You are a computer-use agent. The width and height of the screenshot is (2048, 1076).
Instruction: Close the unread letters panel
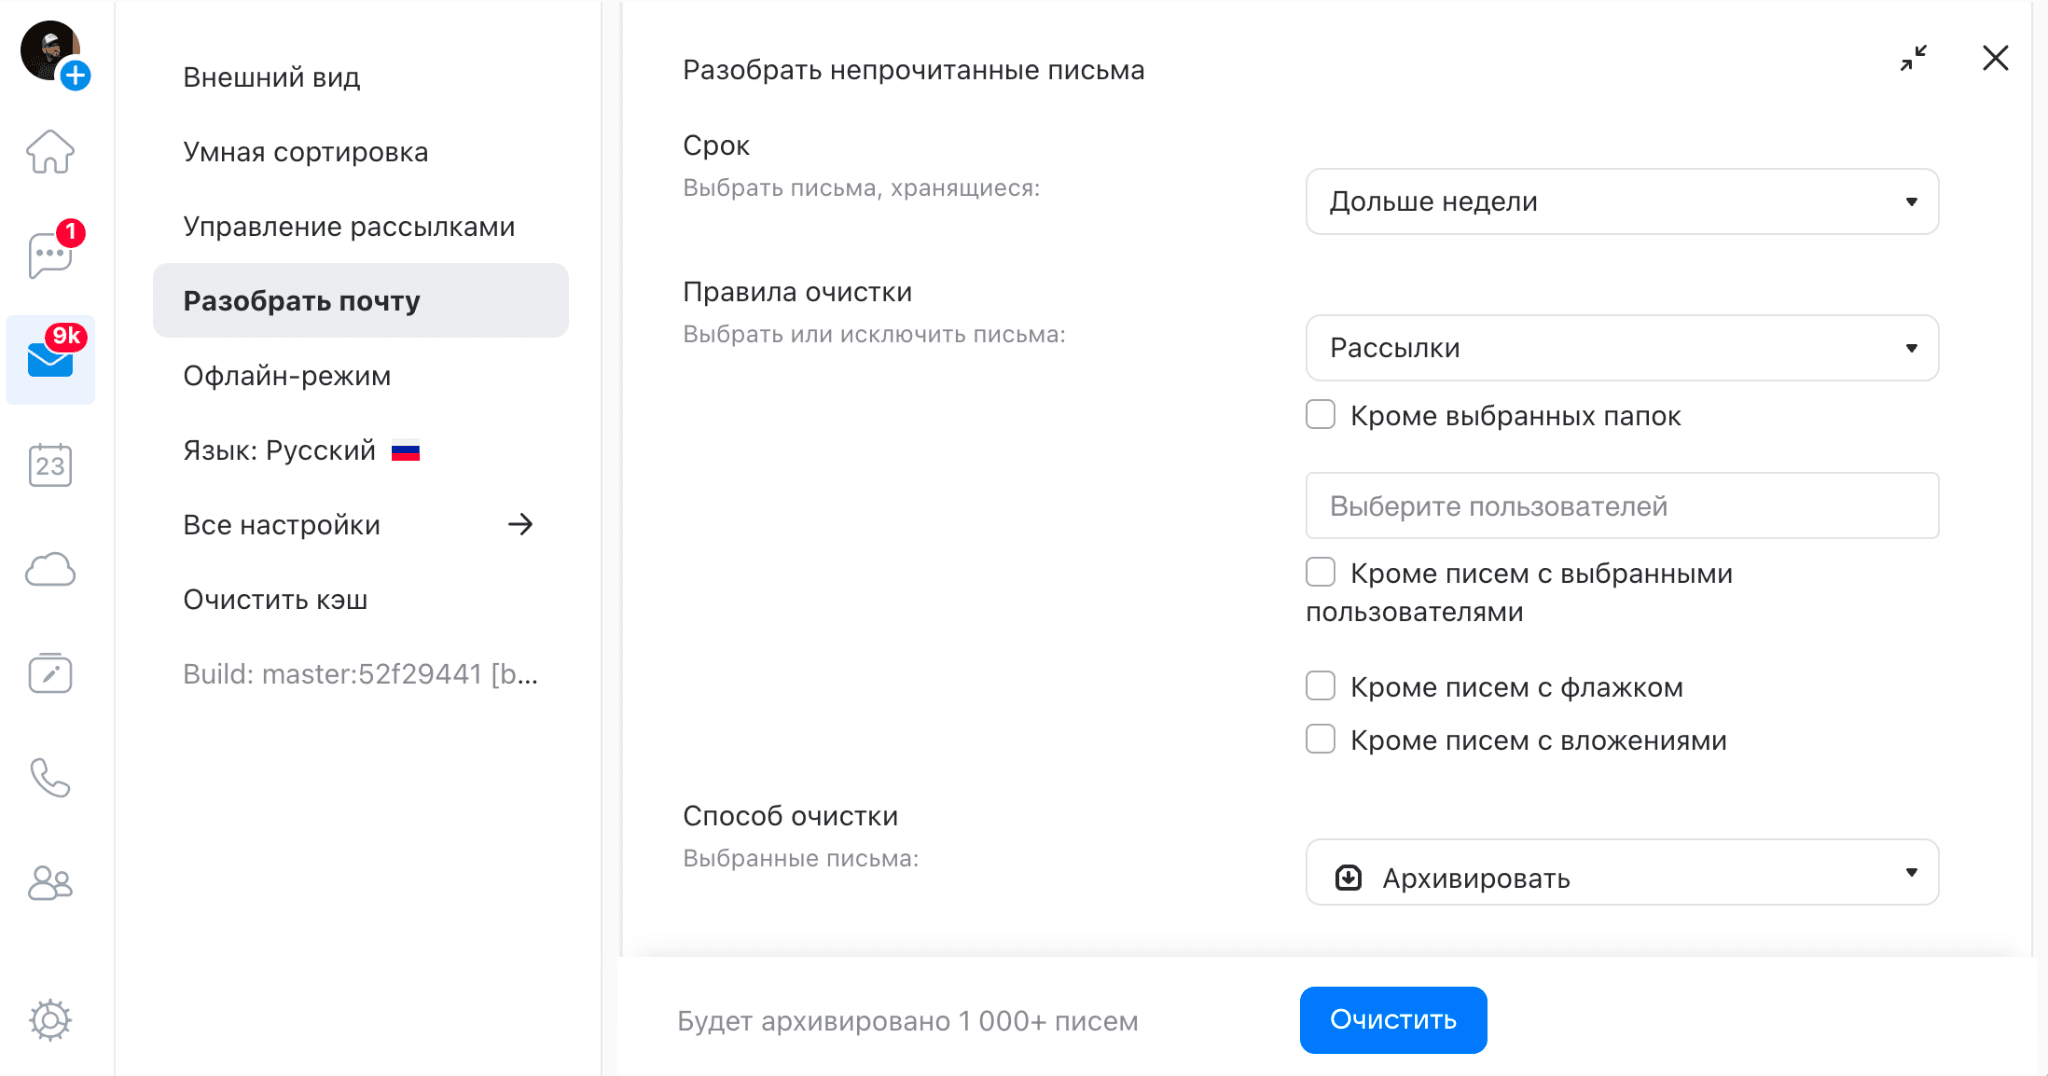click(1995, 58)
